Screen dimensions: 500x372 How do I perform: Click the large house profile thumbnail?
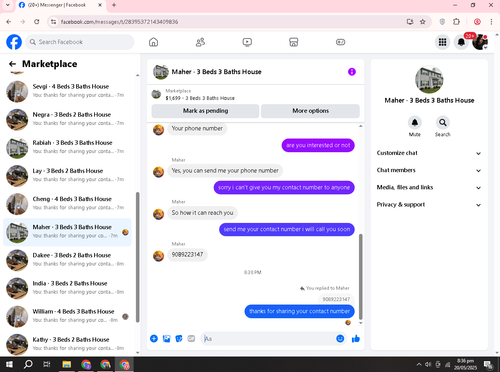[429, 80]
